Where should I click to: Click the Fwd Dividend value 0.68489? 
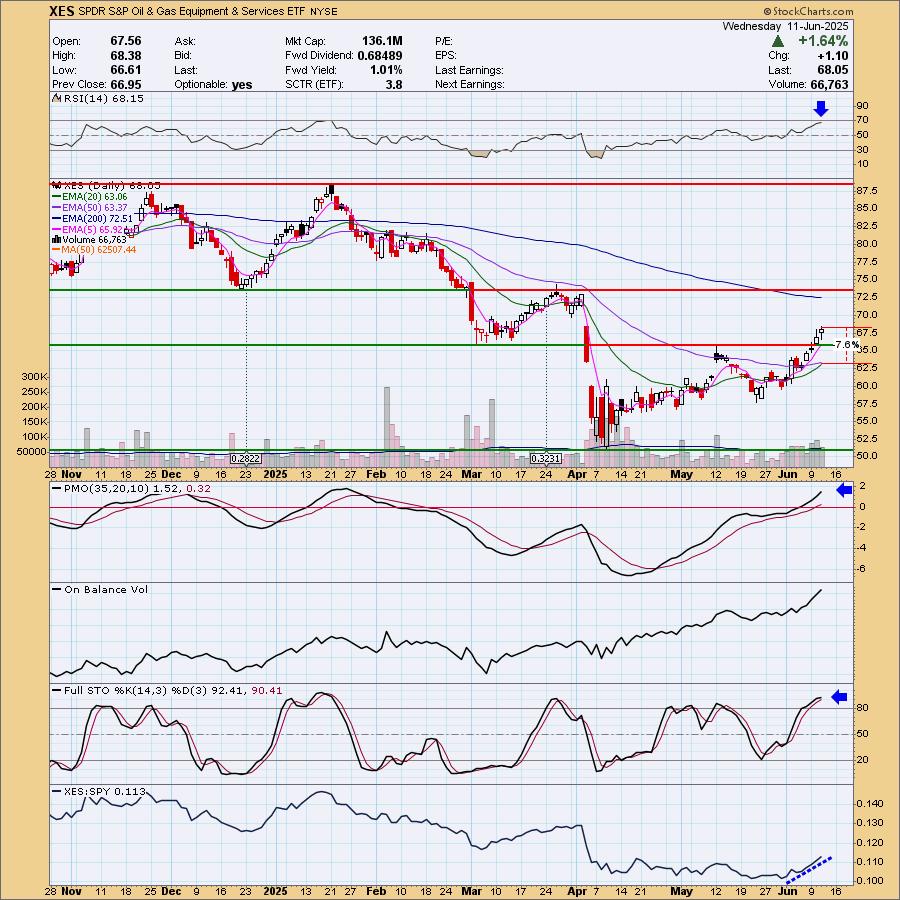[380, 56]
